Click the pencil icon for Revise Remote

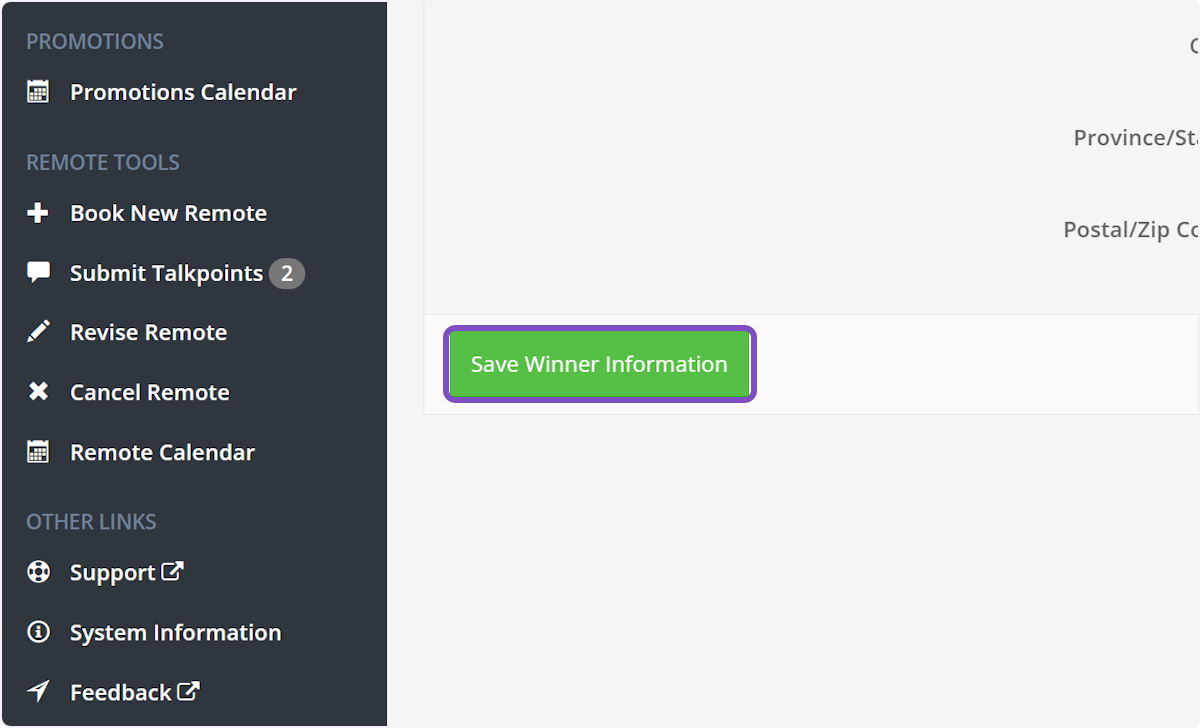click(37, 332)
